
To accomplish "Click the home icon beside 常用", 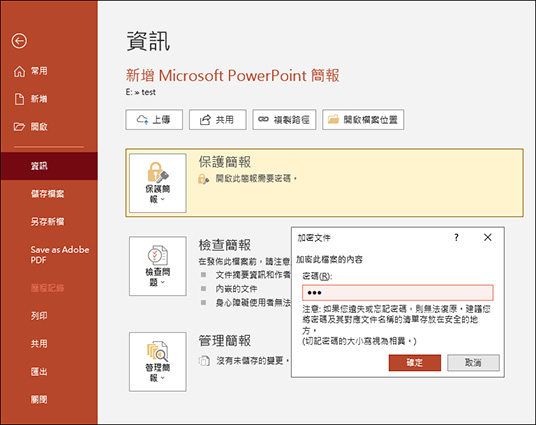I will [19, 71].
